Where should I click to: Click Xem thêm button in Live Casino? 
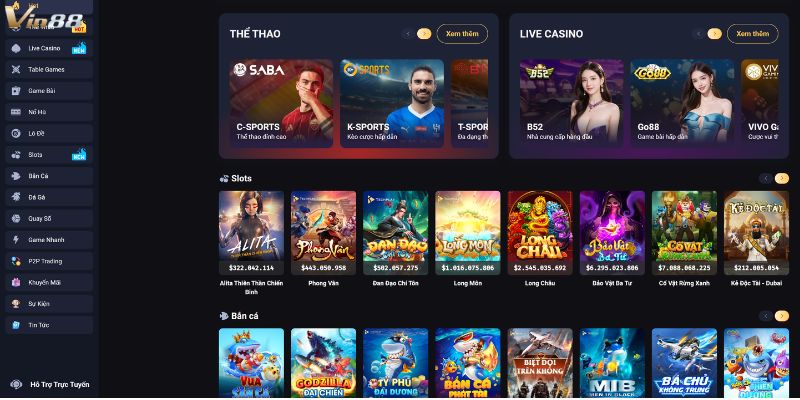click(753, 34)
